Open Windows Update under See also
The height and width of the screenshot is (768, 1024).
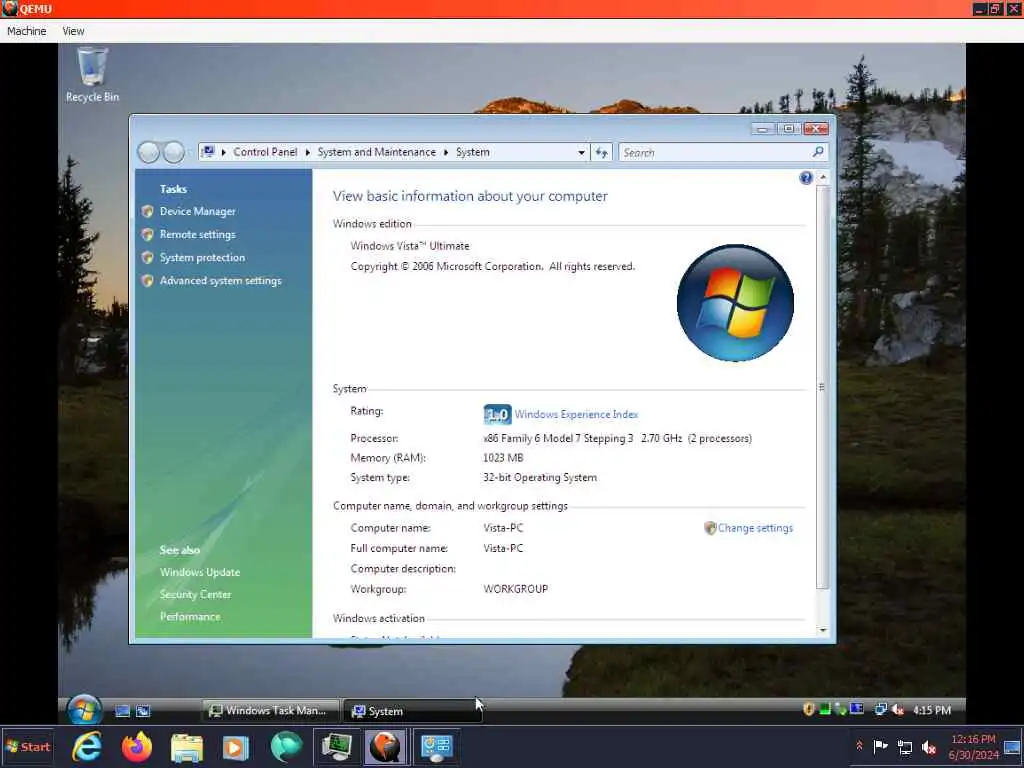(x=200, y=572)
